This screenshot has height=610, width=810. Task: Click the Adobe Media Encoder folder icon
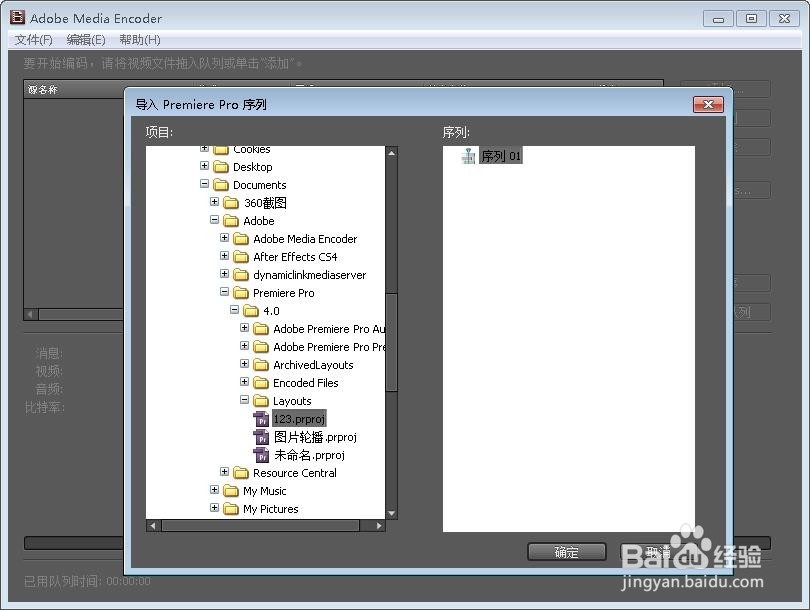click(x=241, y=239)
